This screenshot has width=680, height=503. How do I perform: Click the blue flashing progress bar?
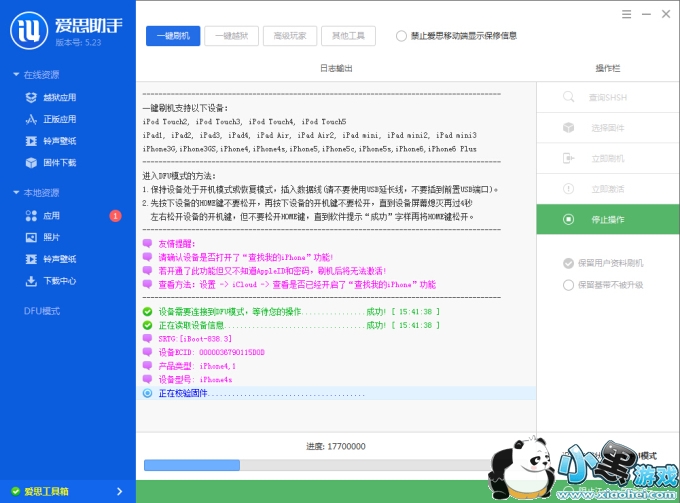pyautogui.click(x=192, y=465)
